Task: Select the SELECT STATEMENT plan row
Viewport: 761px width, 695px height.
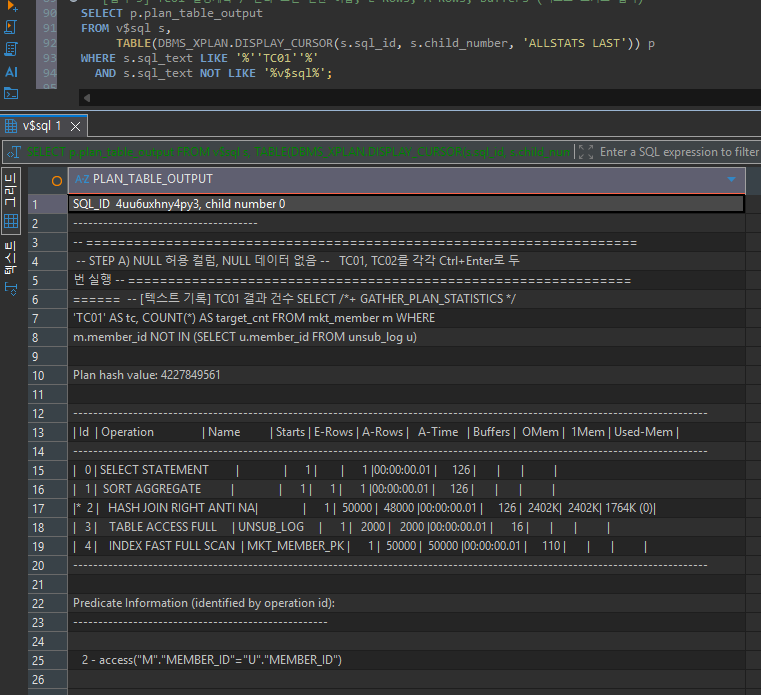Action: [x=407, y=470]
